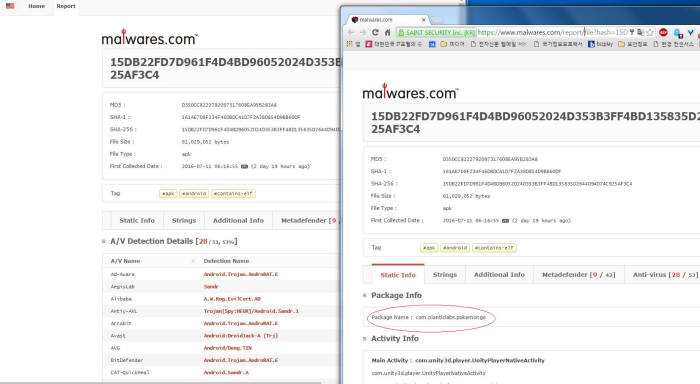Open the bitsMy bookmark
This screenshot has width=700, height=384.
600,44
